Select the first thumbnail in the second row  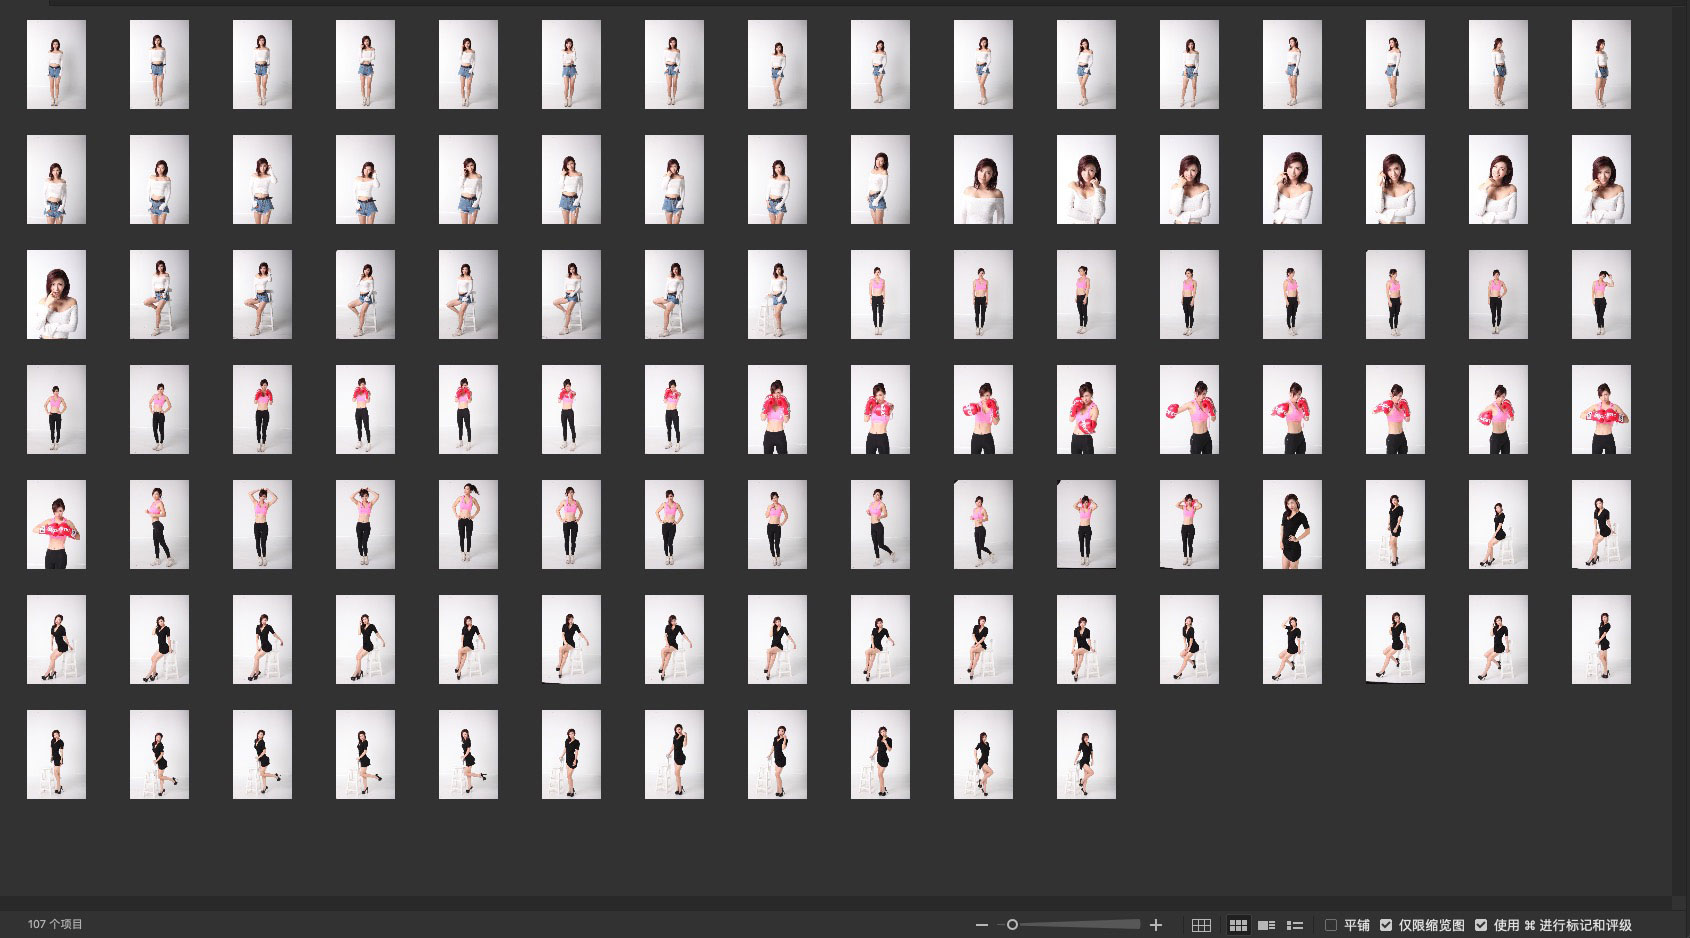pyautogui.click(x=56, y=180)
